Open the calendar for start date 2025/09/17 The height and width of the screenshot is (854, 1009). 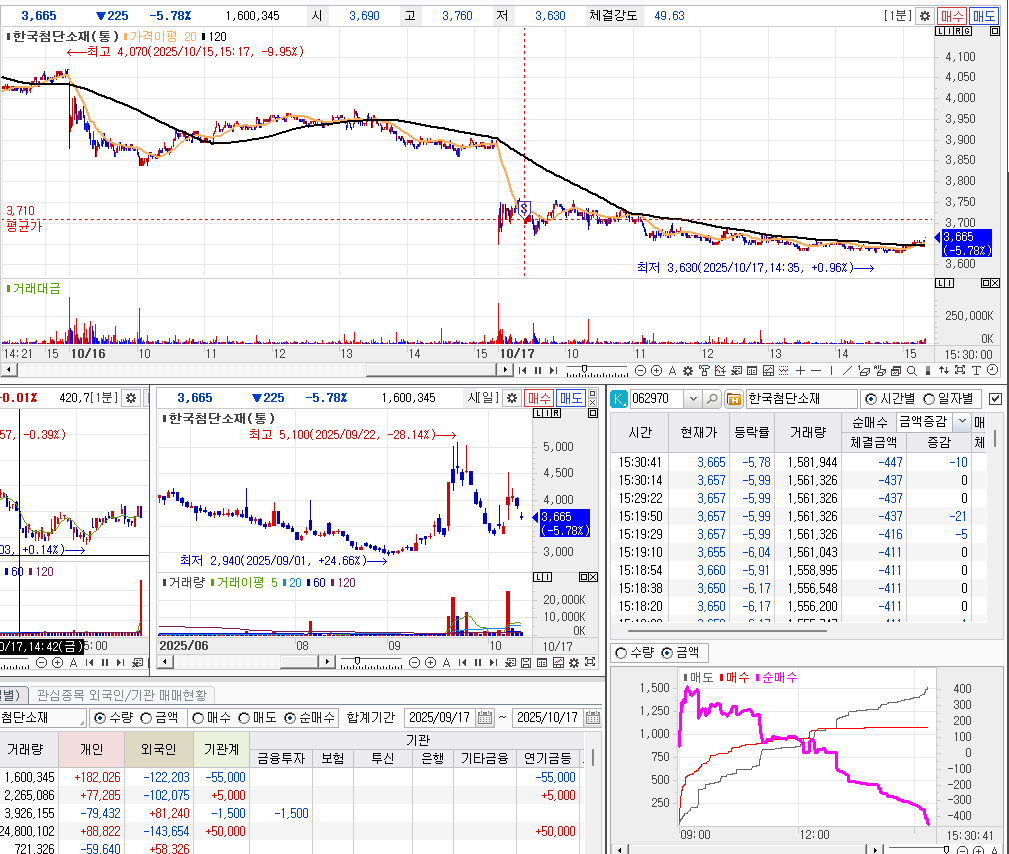click(485, 718)
